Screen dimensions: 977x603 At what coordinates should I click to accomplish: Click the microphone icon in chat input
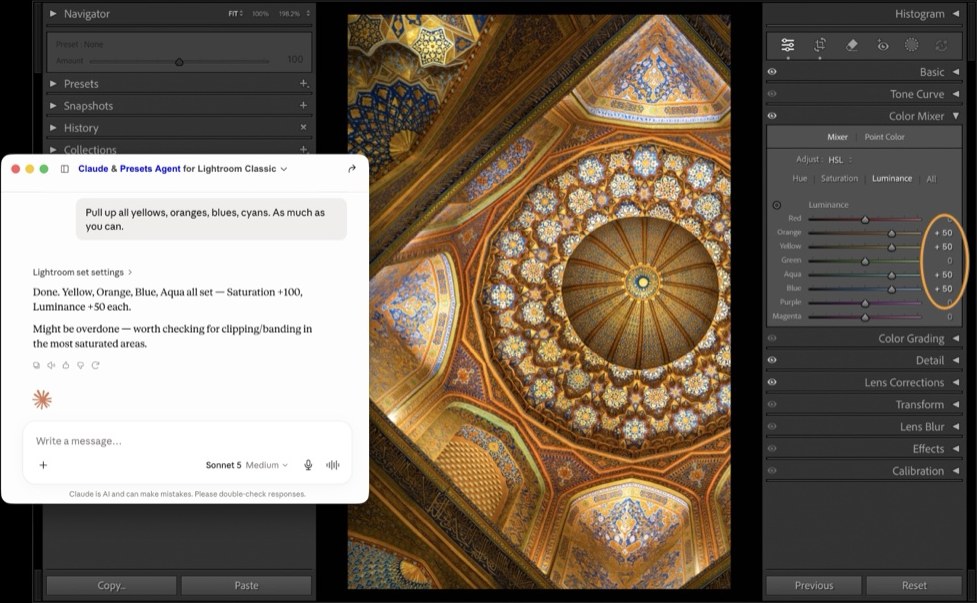pos(308,465)
